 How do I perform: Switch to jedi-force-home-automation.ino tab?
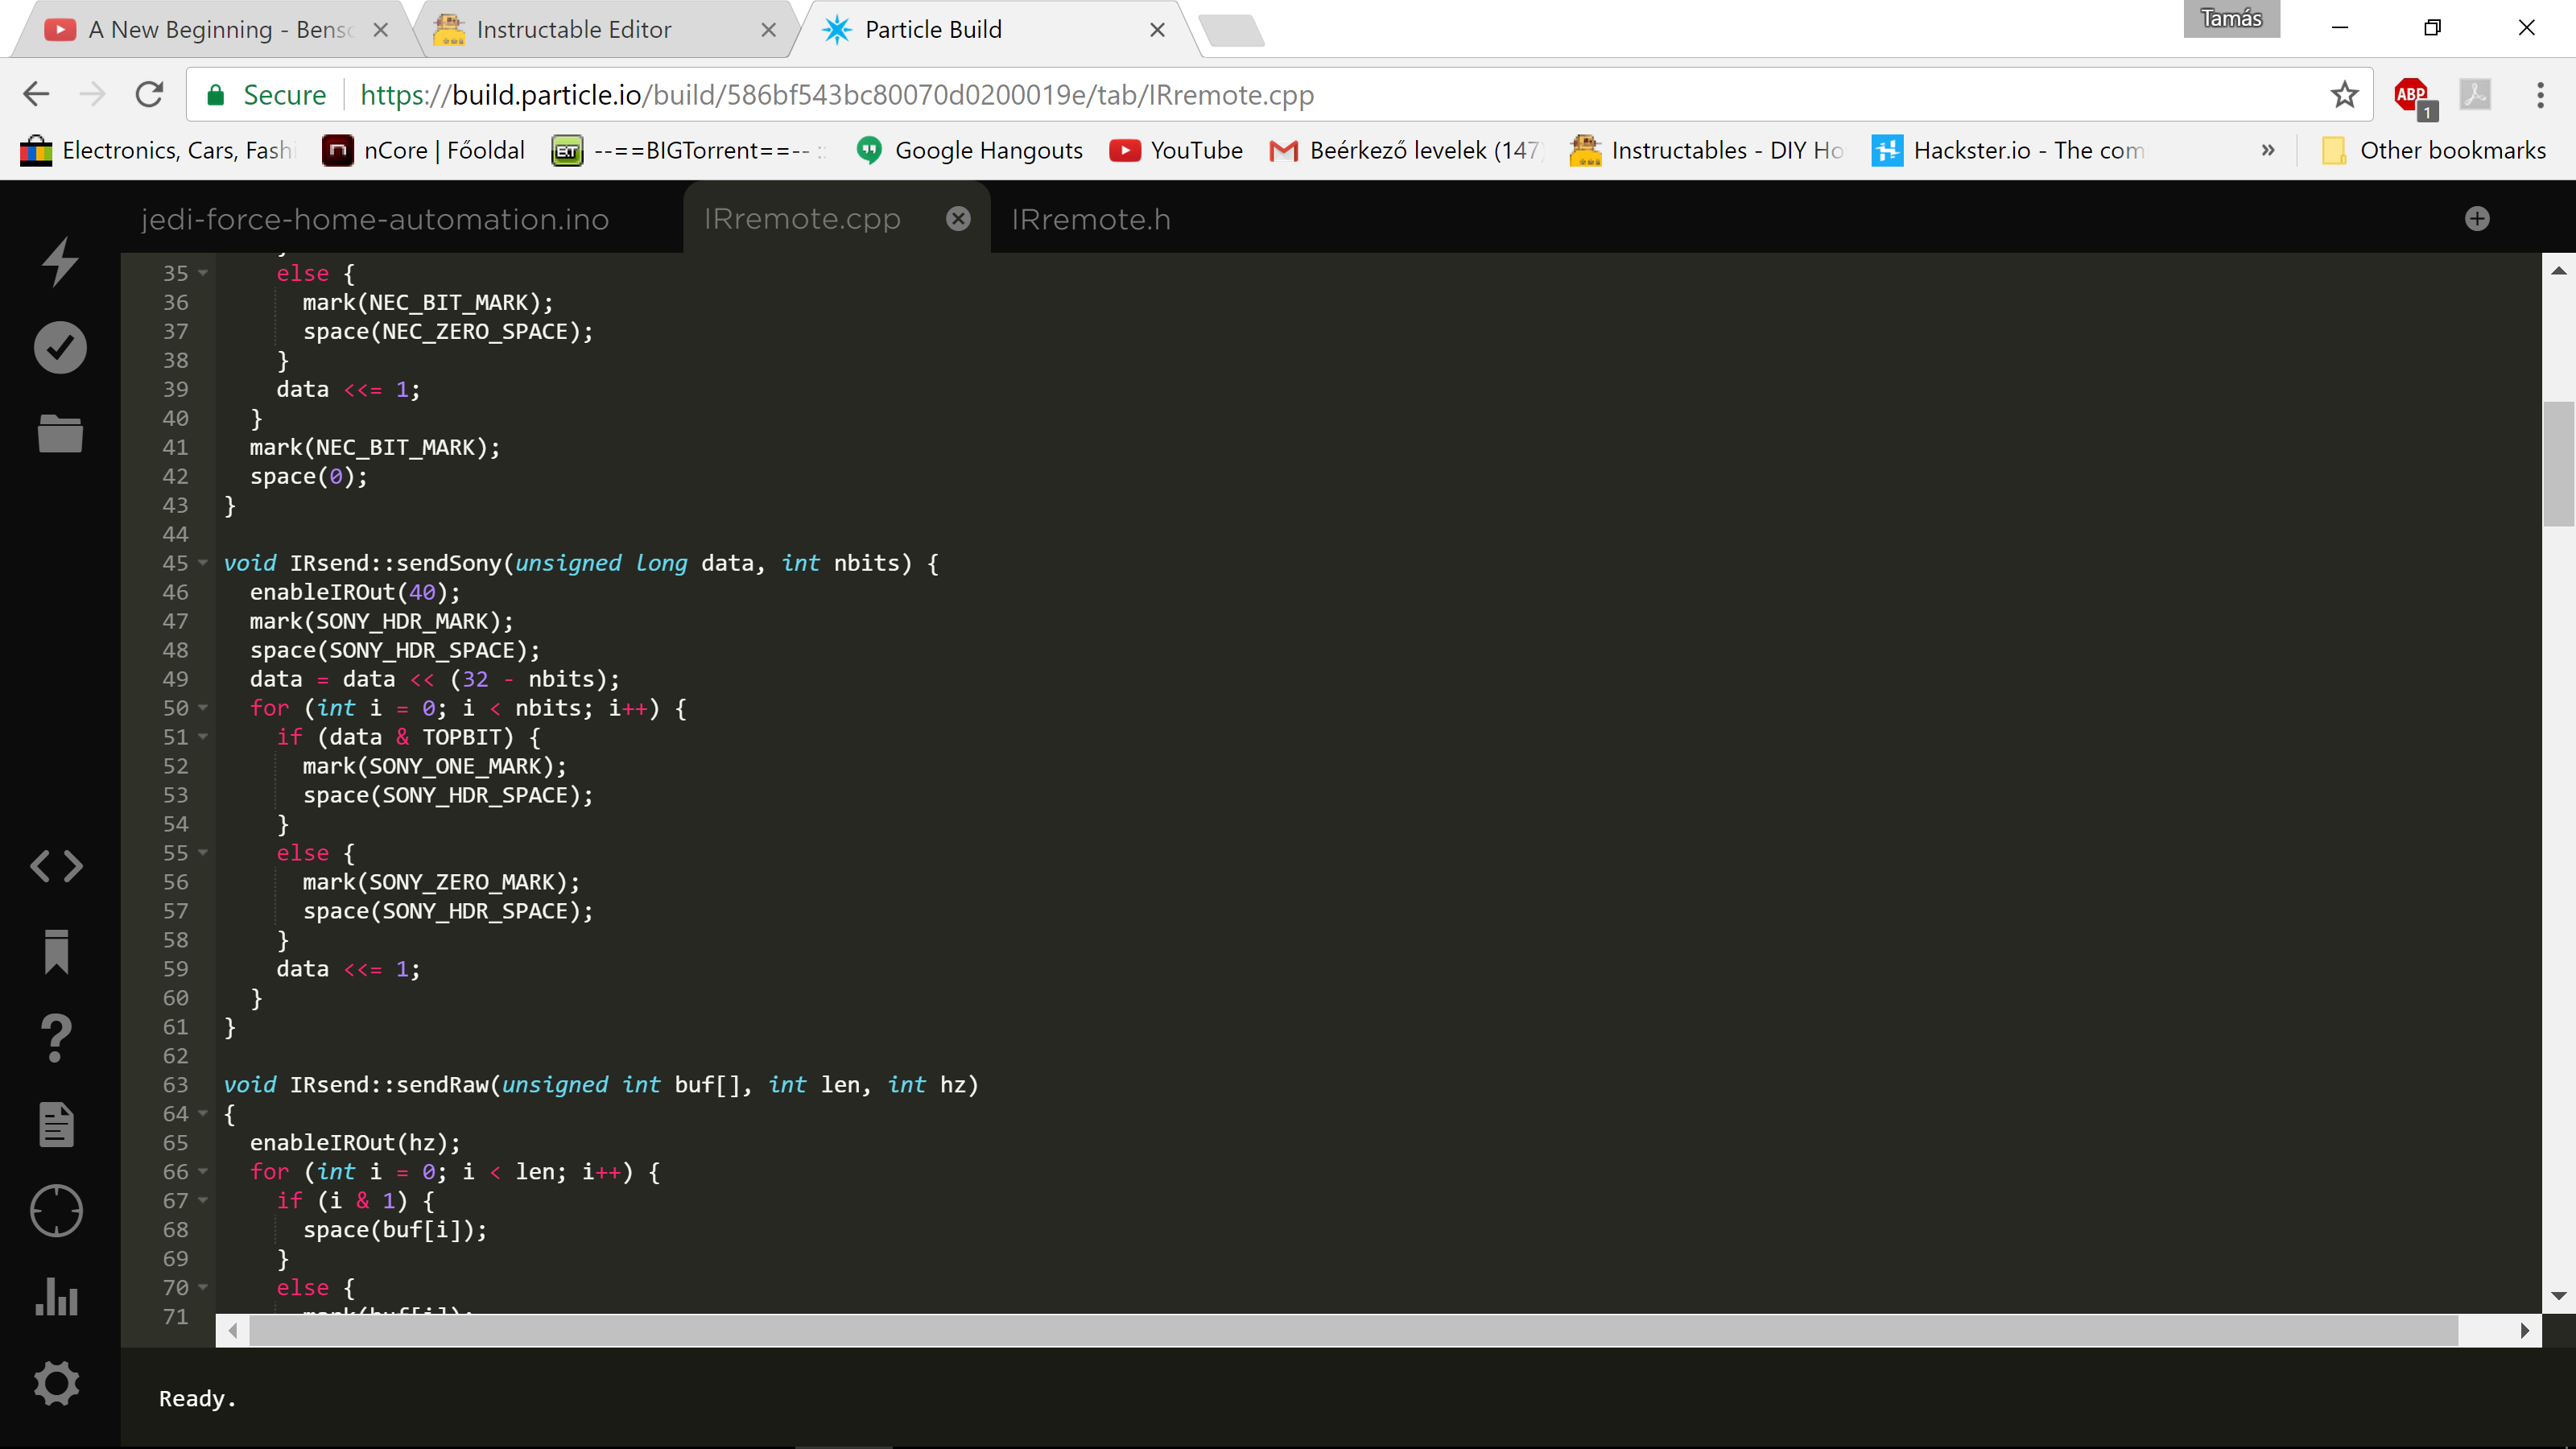(x=375, y=217)
